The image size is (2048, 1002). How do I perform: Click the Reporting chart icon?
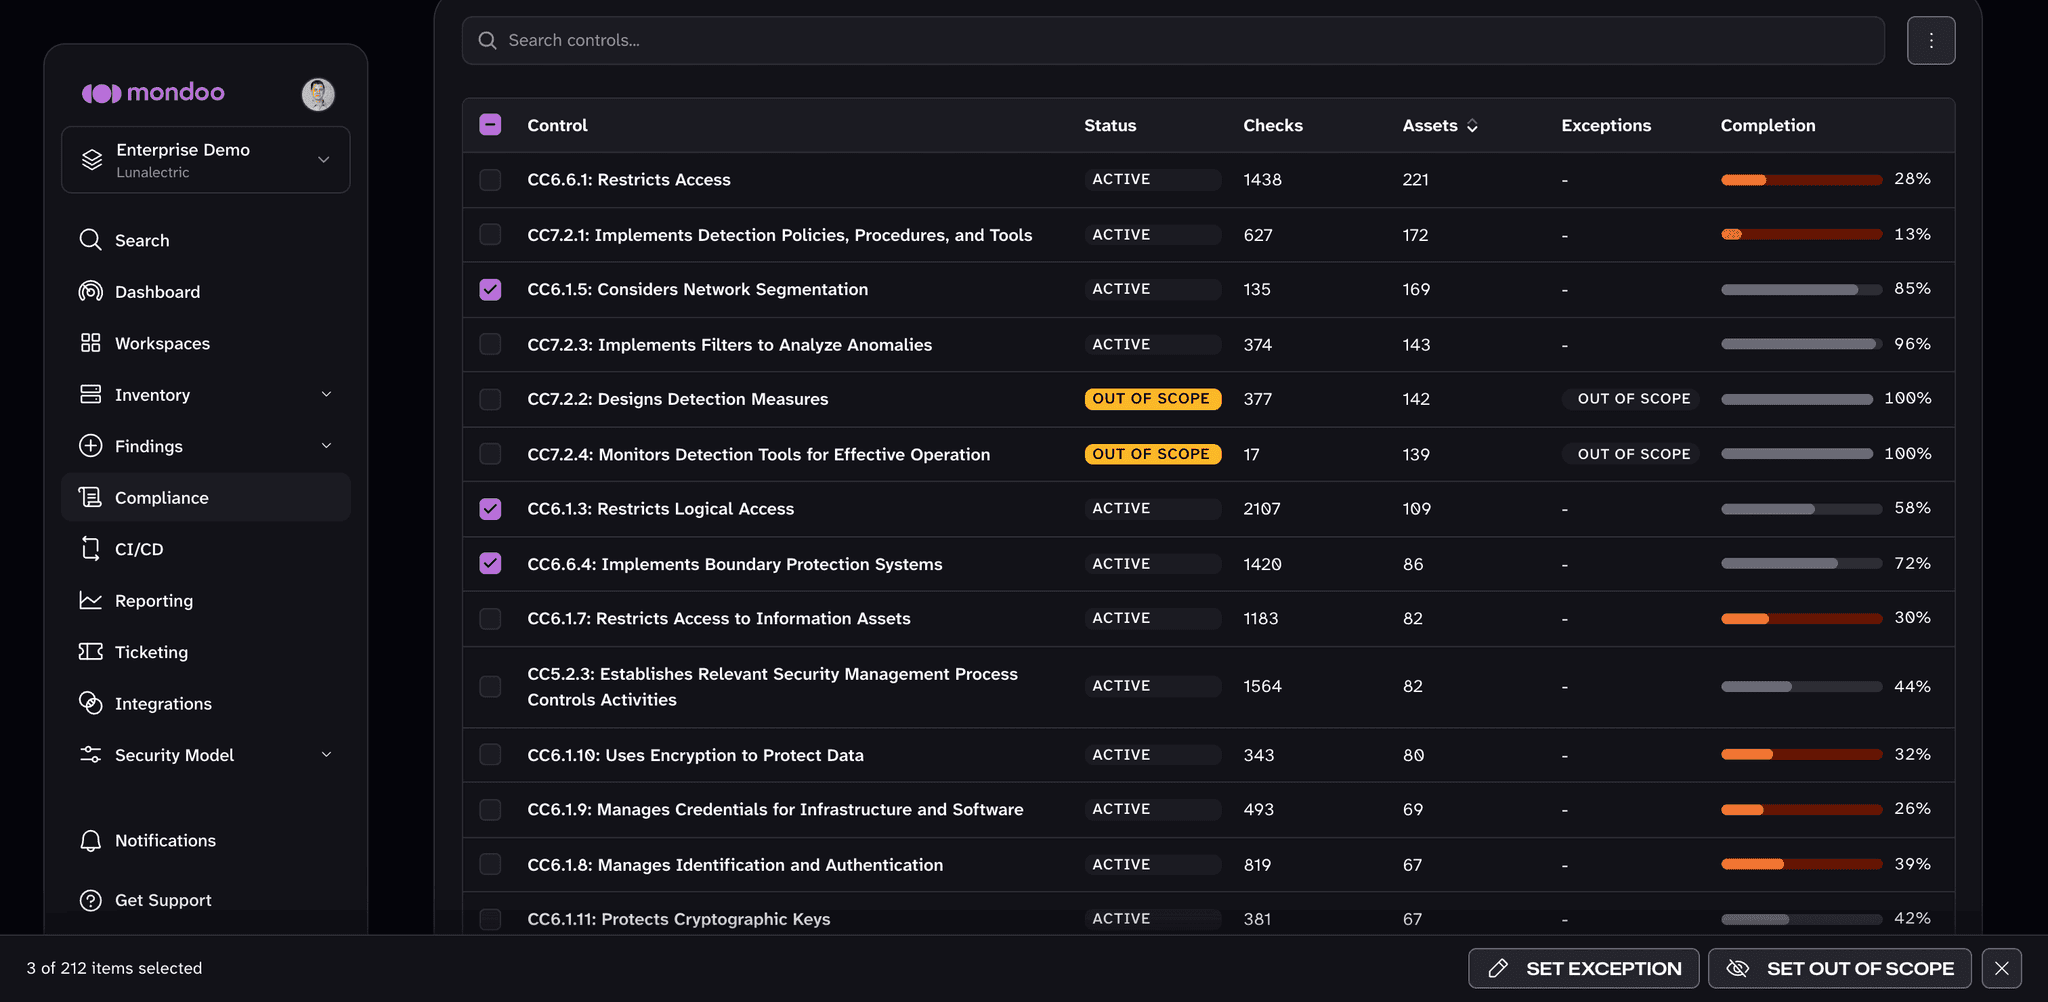coord(91,600)
